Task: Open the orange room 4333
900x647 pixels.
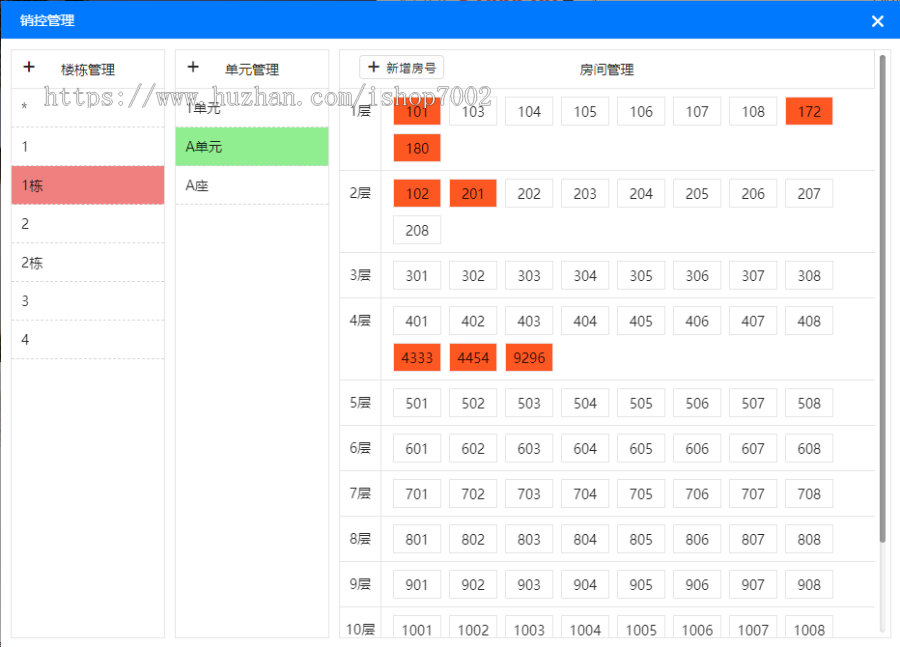Action: (x=417, y=358)
